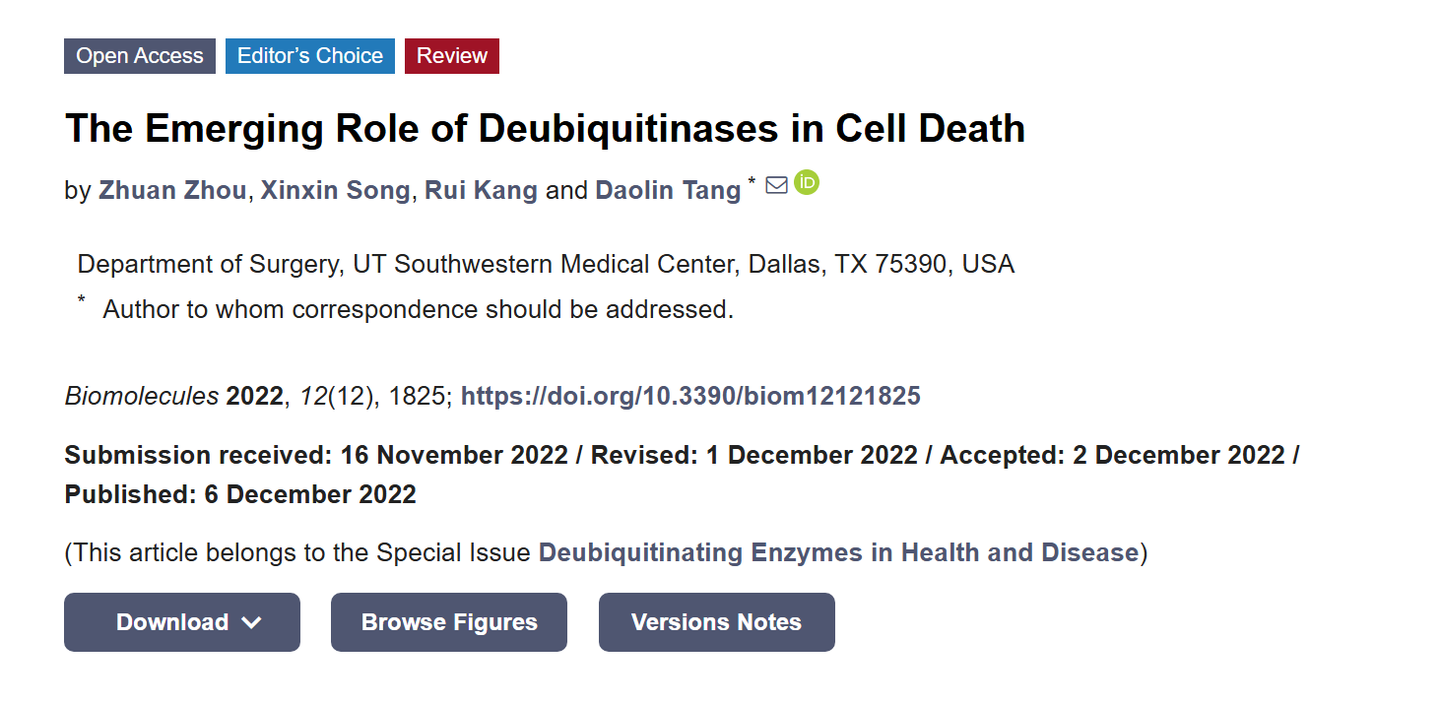
Task: Open author Xinxin Song's profile link
Action: [335, 190]
